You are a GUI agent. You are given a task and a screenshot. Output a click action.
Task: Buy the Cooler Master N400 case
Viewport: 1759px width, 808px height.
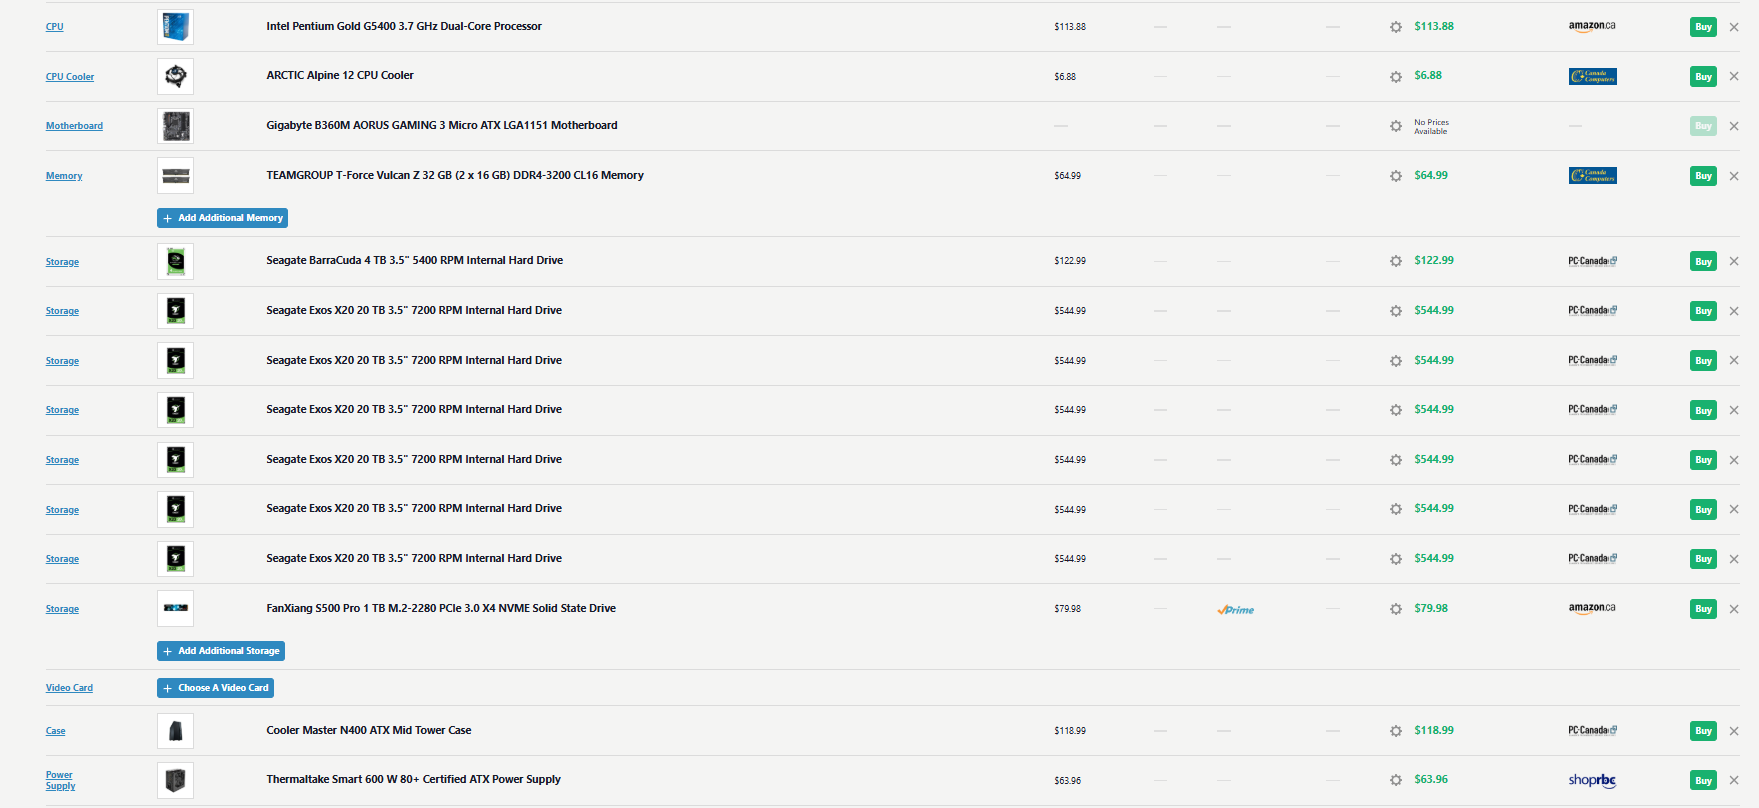(x=1703, y=731)
